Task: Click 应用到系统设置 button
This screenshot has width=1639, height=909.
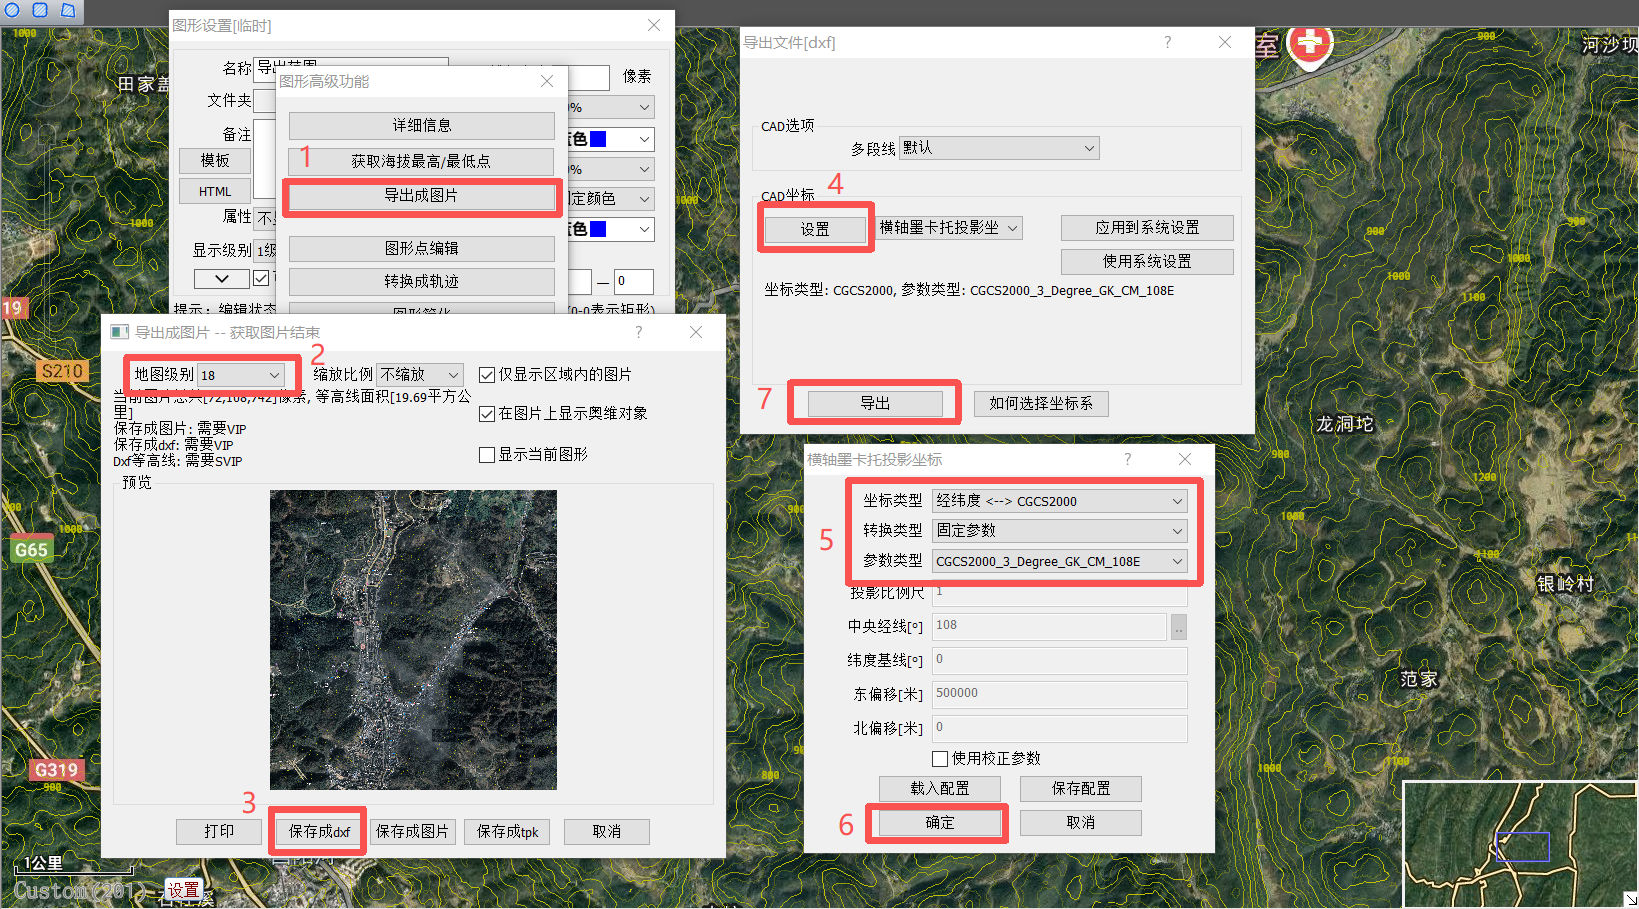Action: (x=1147, y=228)
